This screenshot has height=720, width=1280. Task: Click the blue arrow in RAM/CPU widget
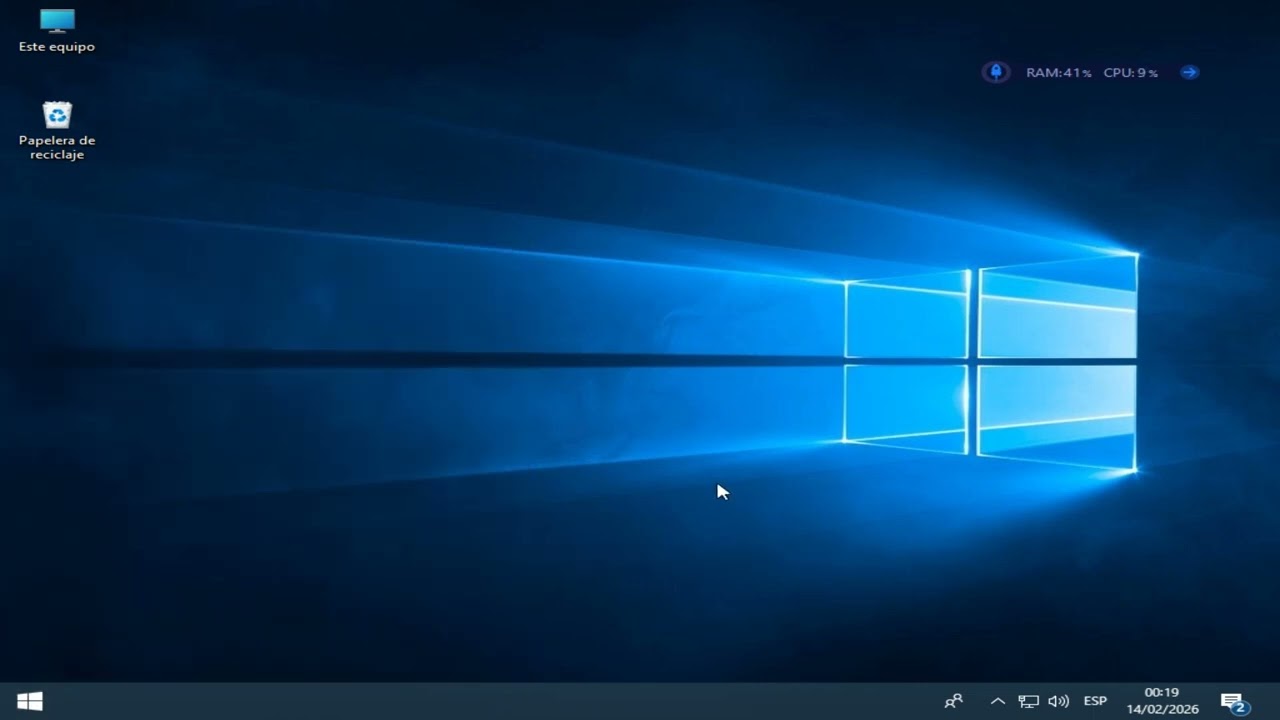click(1189, 72)
